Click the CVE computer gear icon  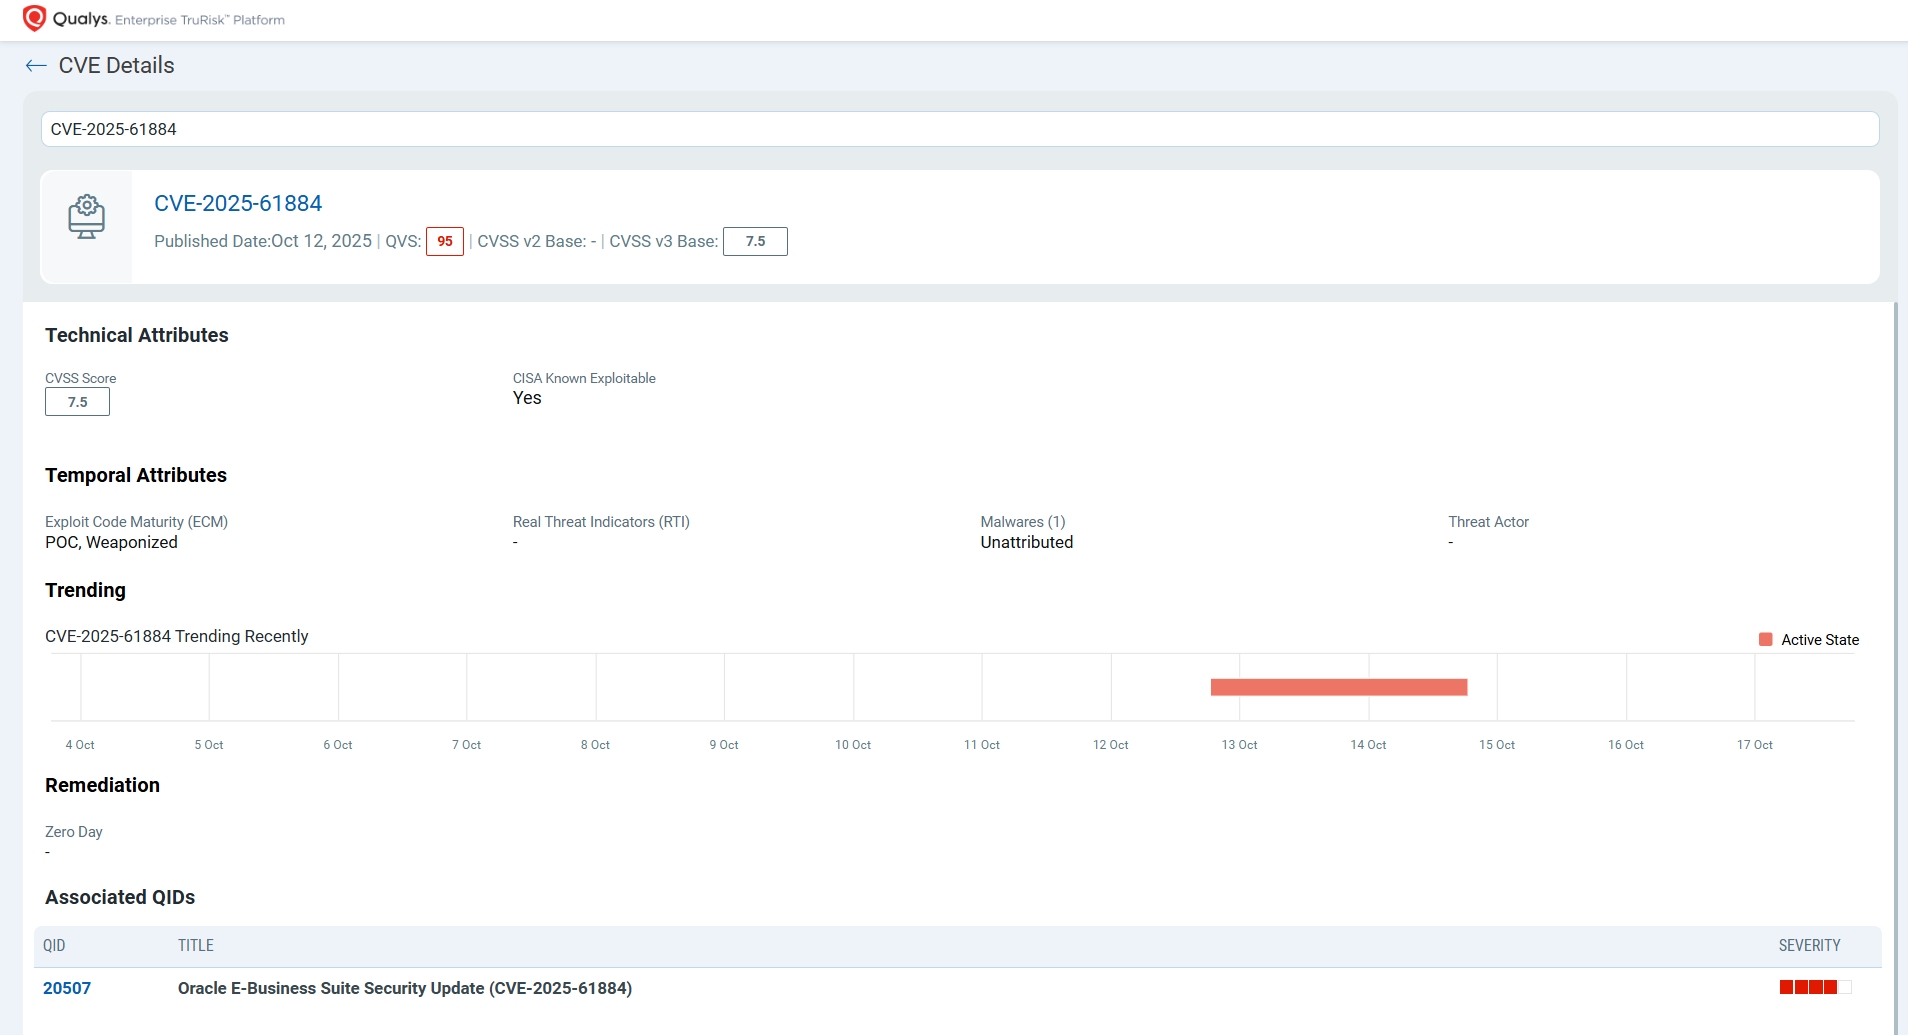pos(86,217)
